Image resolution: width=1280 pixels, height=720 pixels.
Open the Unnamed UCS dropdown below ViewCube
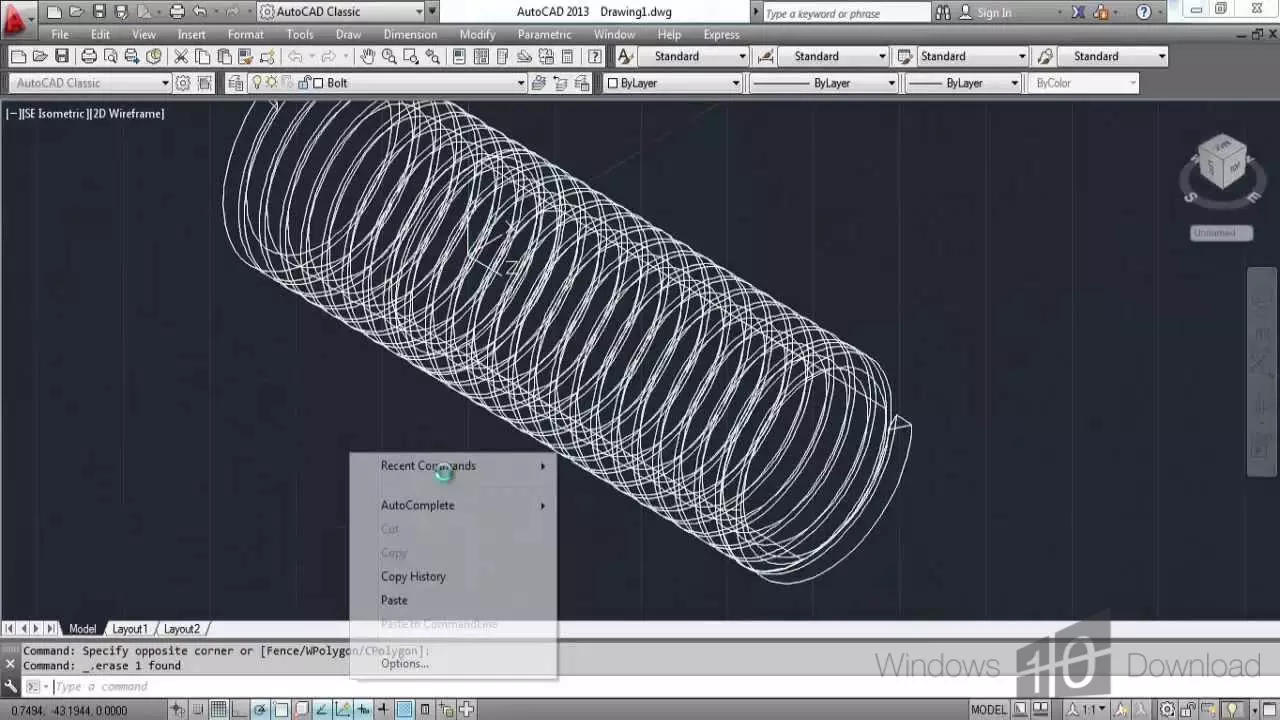(1221, 233)
